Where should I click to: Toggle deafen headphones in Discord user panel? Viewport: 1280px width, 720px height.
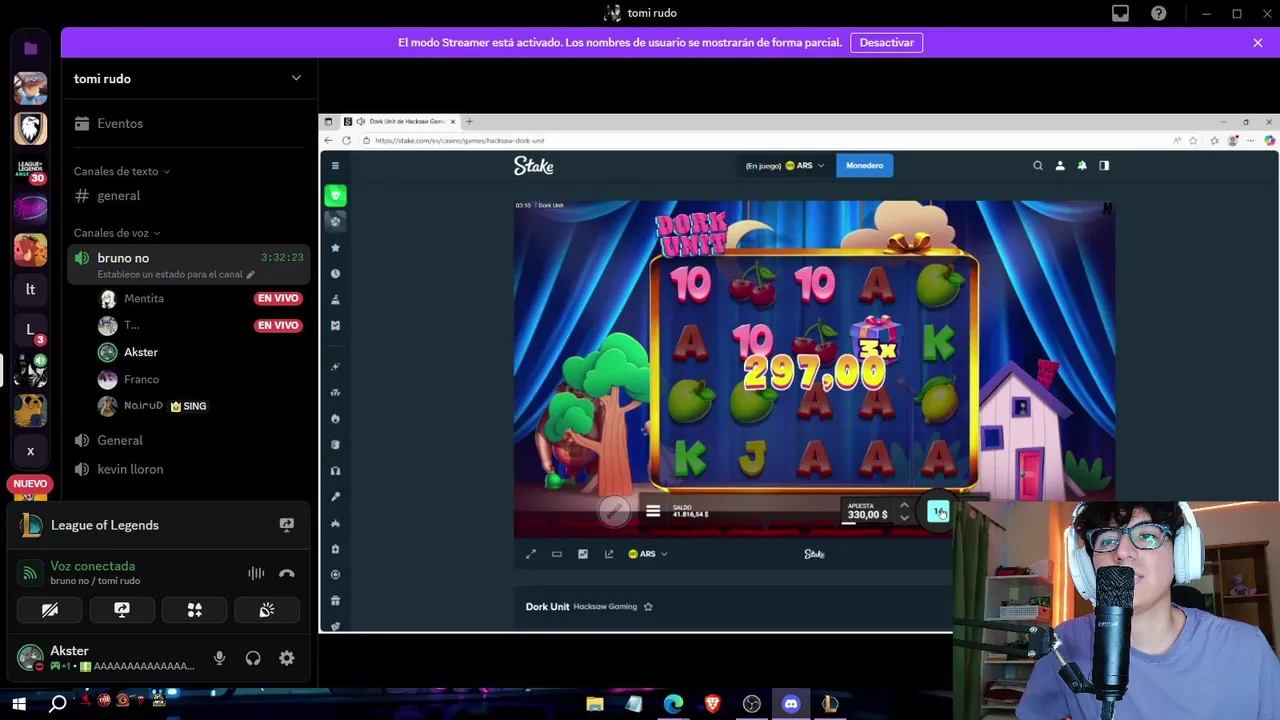tap(253, 658)
